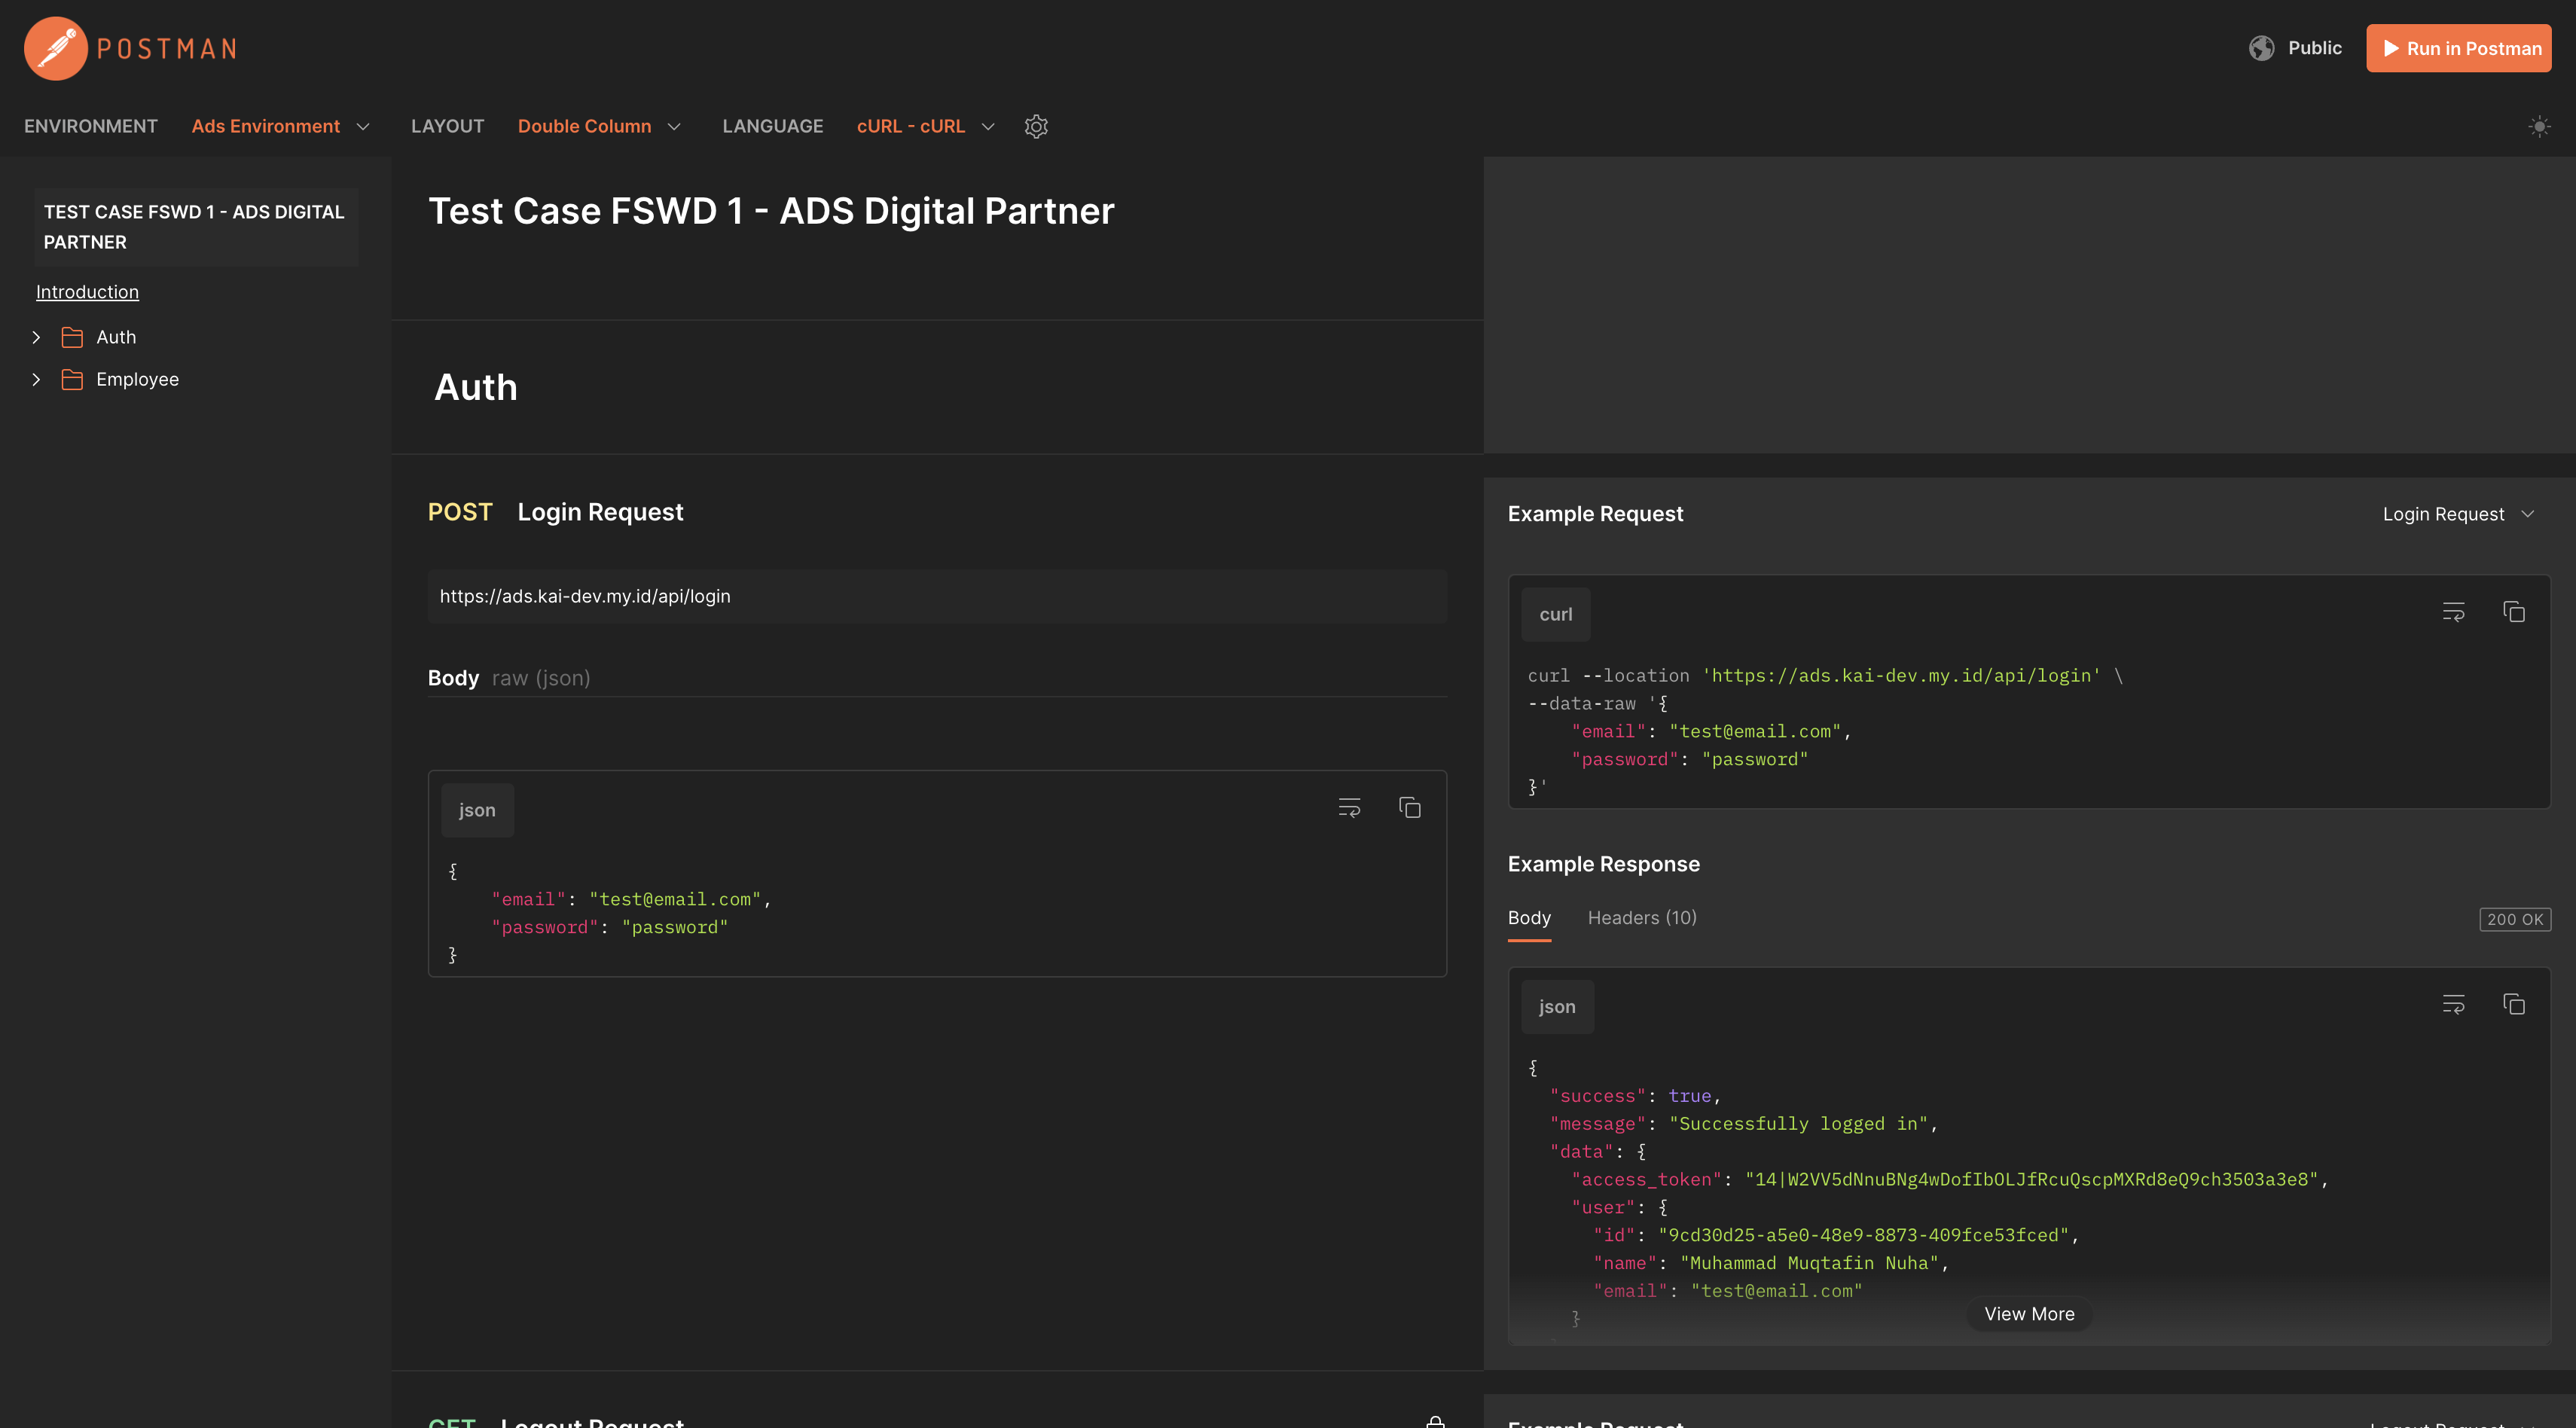Click the ENVIRONMENT label
The width and height of the screenshot is (2576, 1428).
(91, 126)
